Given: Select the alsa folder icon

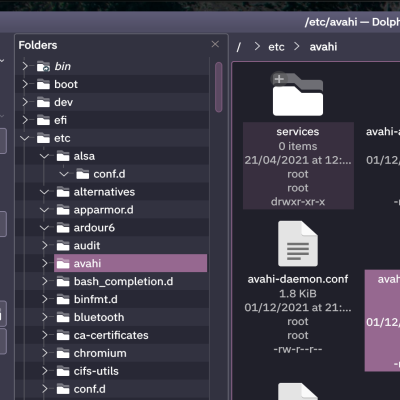Looking at the screenshot, I should [x=63, y=156].
